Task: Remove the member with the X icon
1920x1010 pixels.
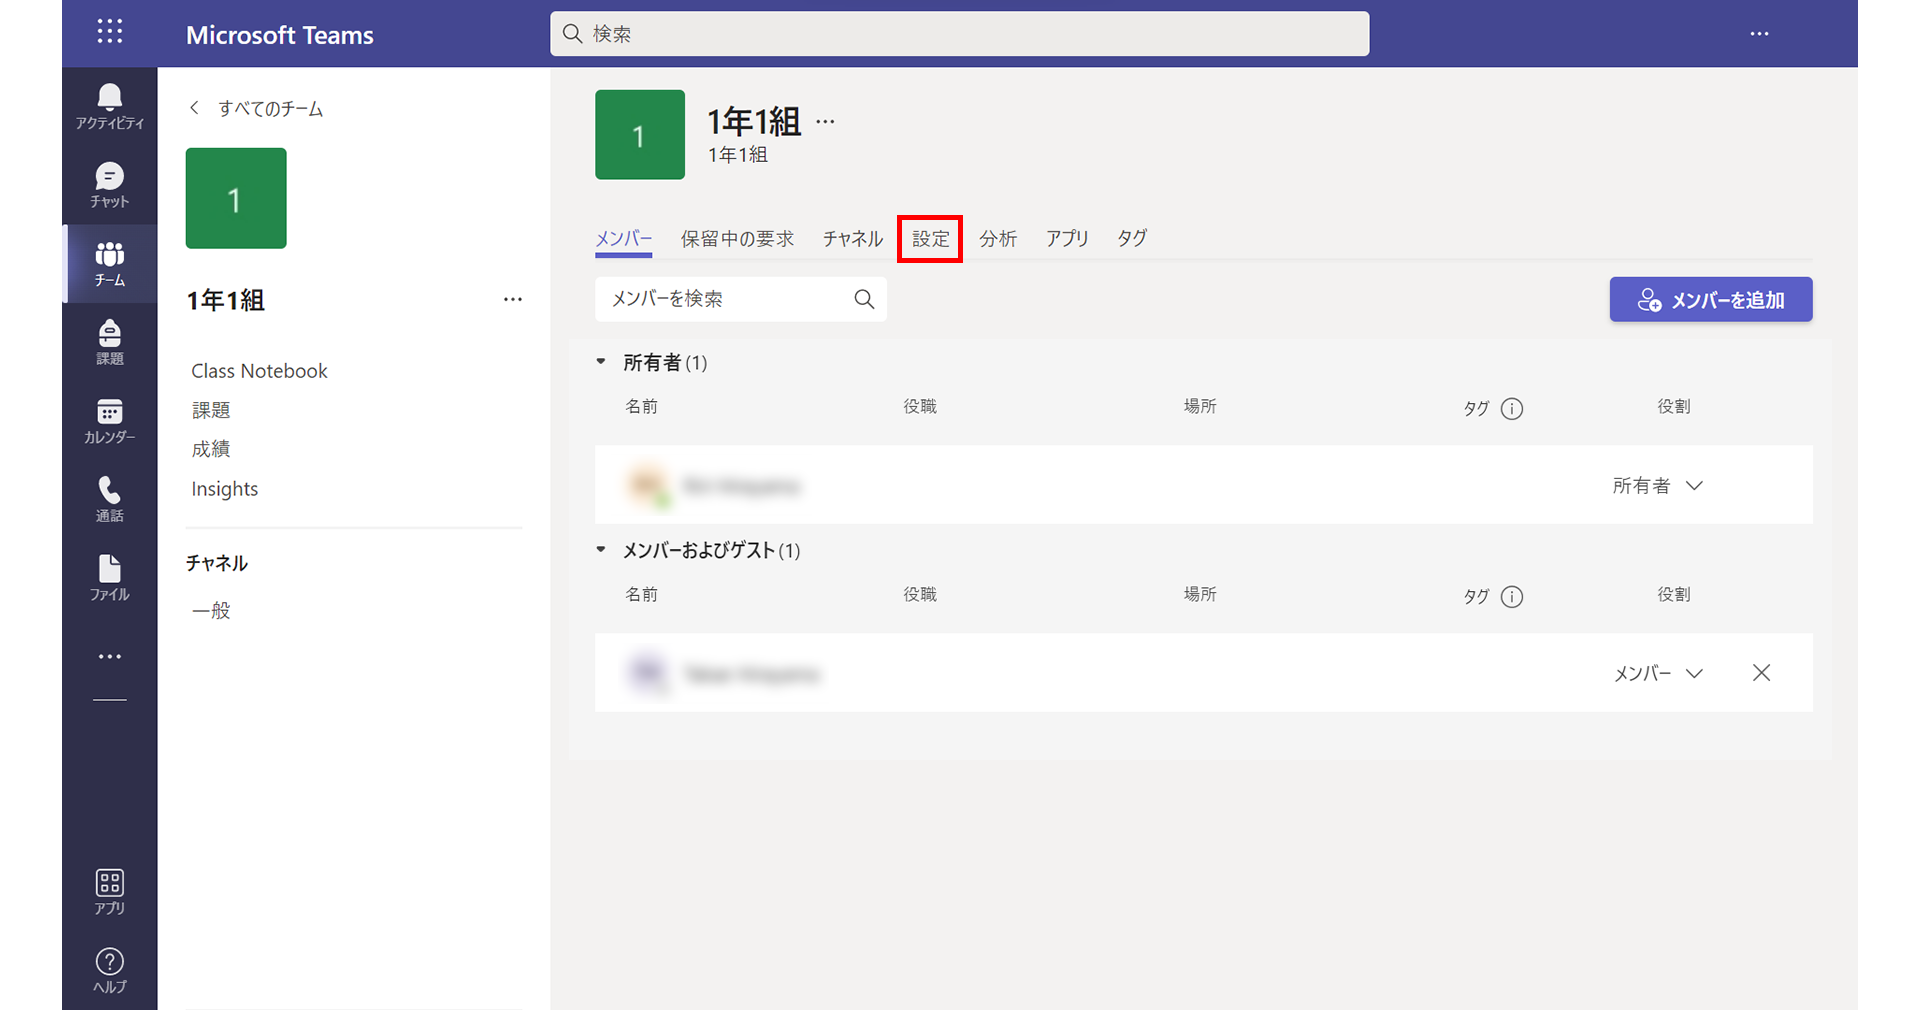Action: click(x=1761, y=673)
